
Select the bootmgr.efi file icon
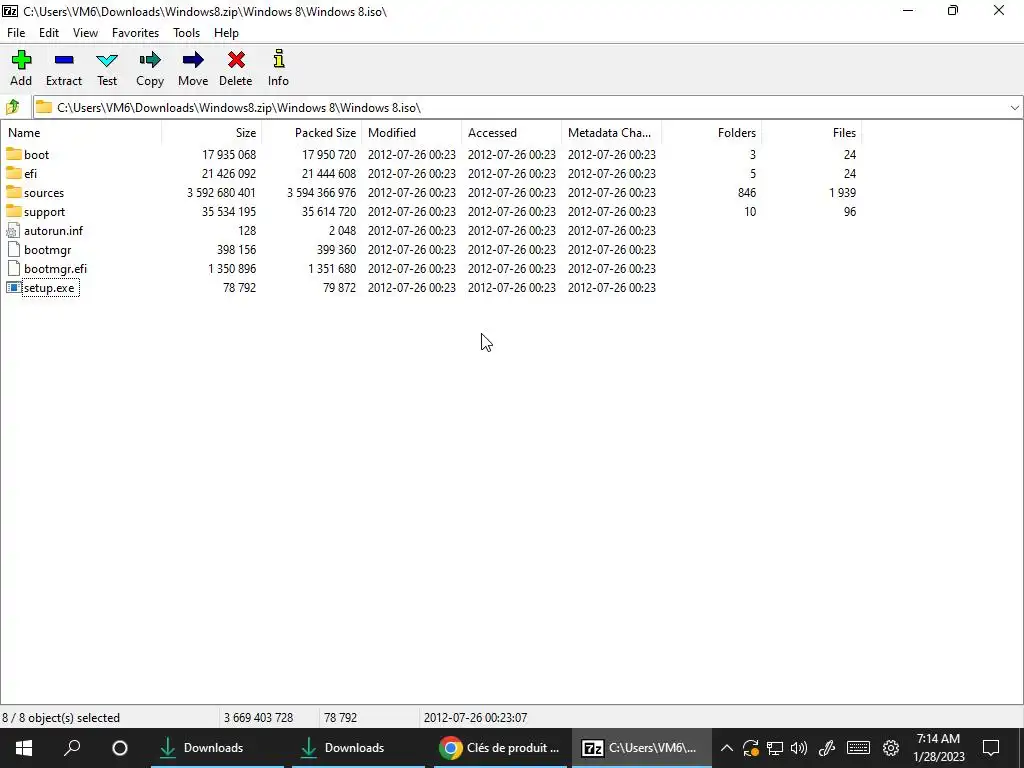tap(14, 268)
